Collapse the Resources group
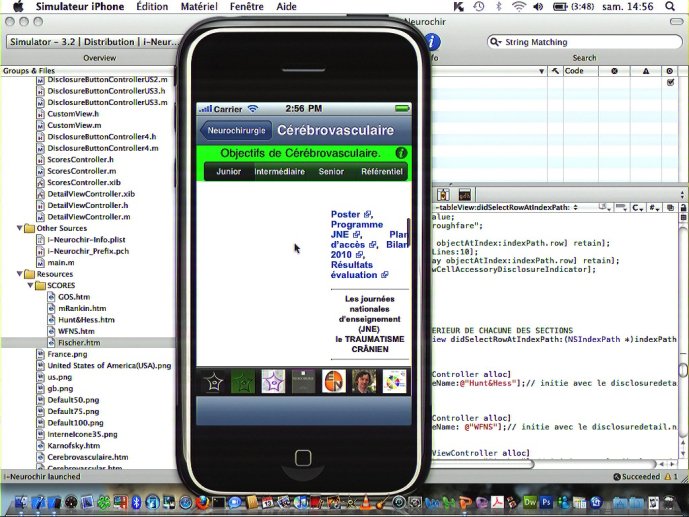The width and height of the screenshot is (689, 517). [19, 274]
